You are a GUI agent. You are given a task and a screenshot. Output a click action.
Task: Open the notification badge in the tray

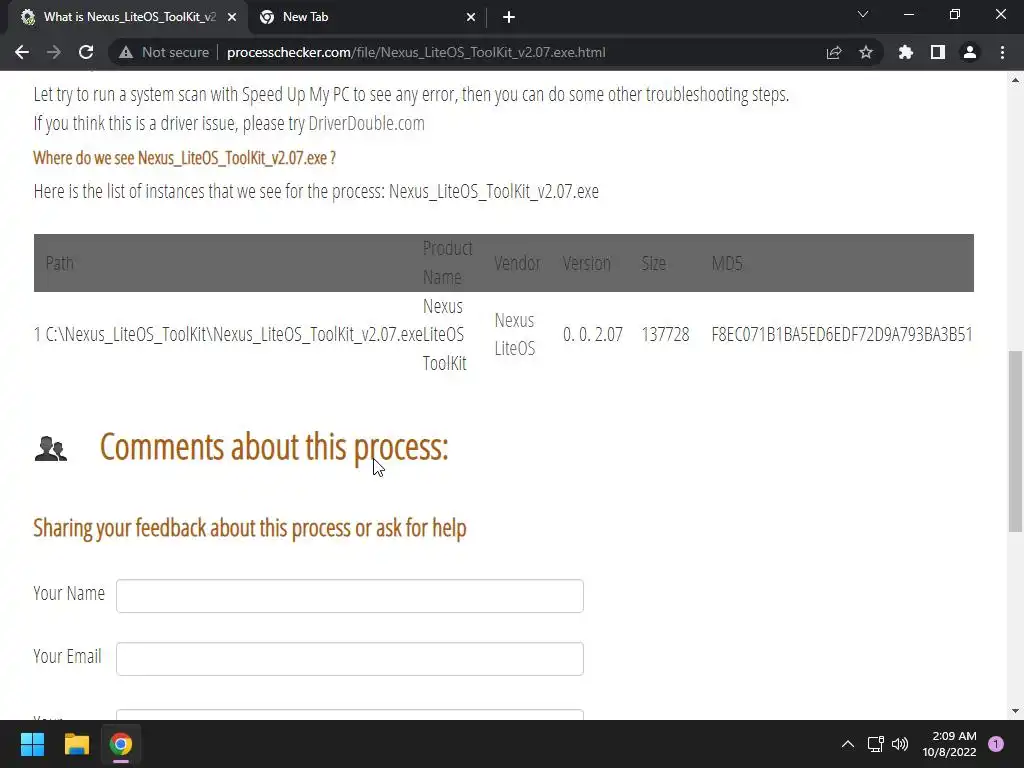click(996, 744)
